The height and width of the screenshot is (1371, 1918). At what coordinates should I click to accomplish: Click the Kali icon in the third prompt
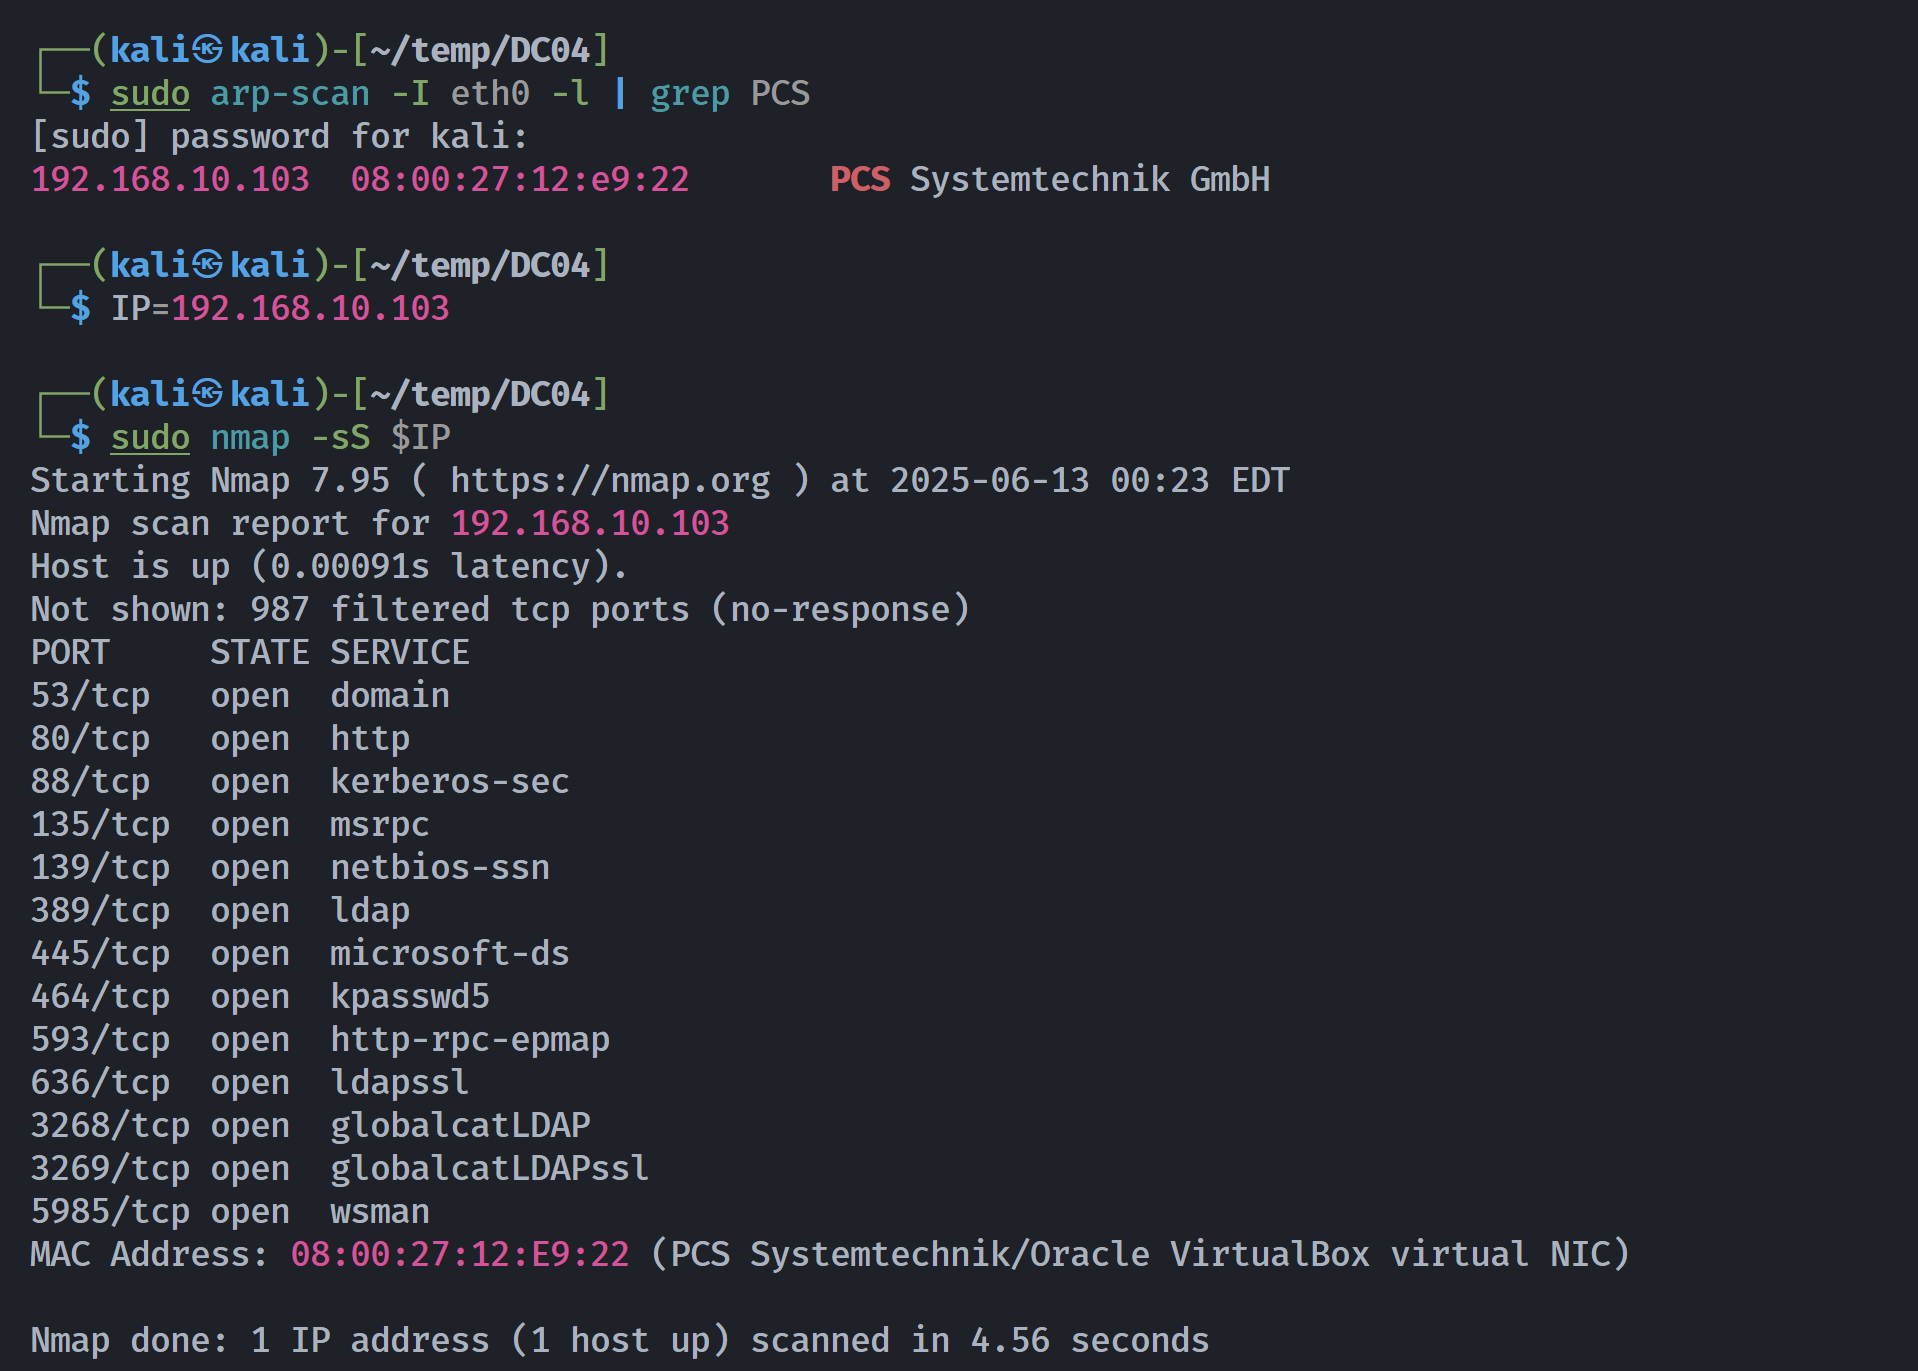tap(207, 393)
